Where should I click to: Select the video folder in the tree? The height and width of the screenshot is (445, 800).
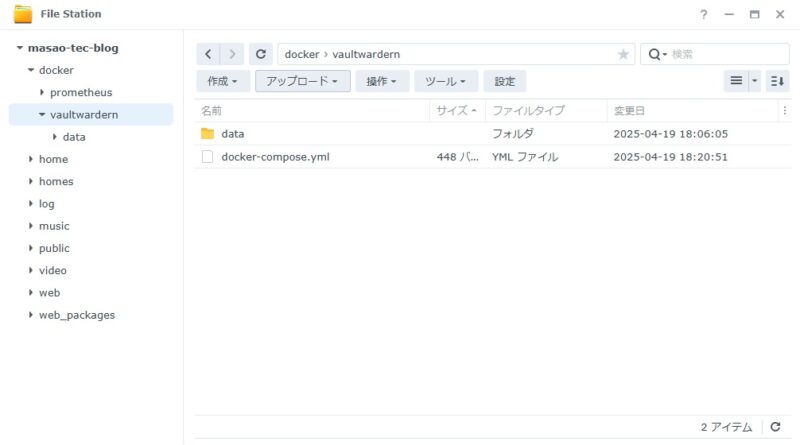[x=53, y=270]
